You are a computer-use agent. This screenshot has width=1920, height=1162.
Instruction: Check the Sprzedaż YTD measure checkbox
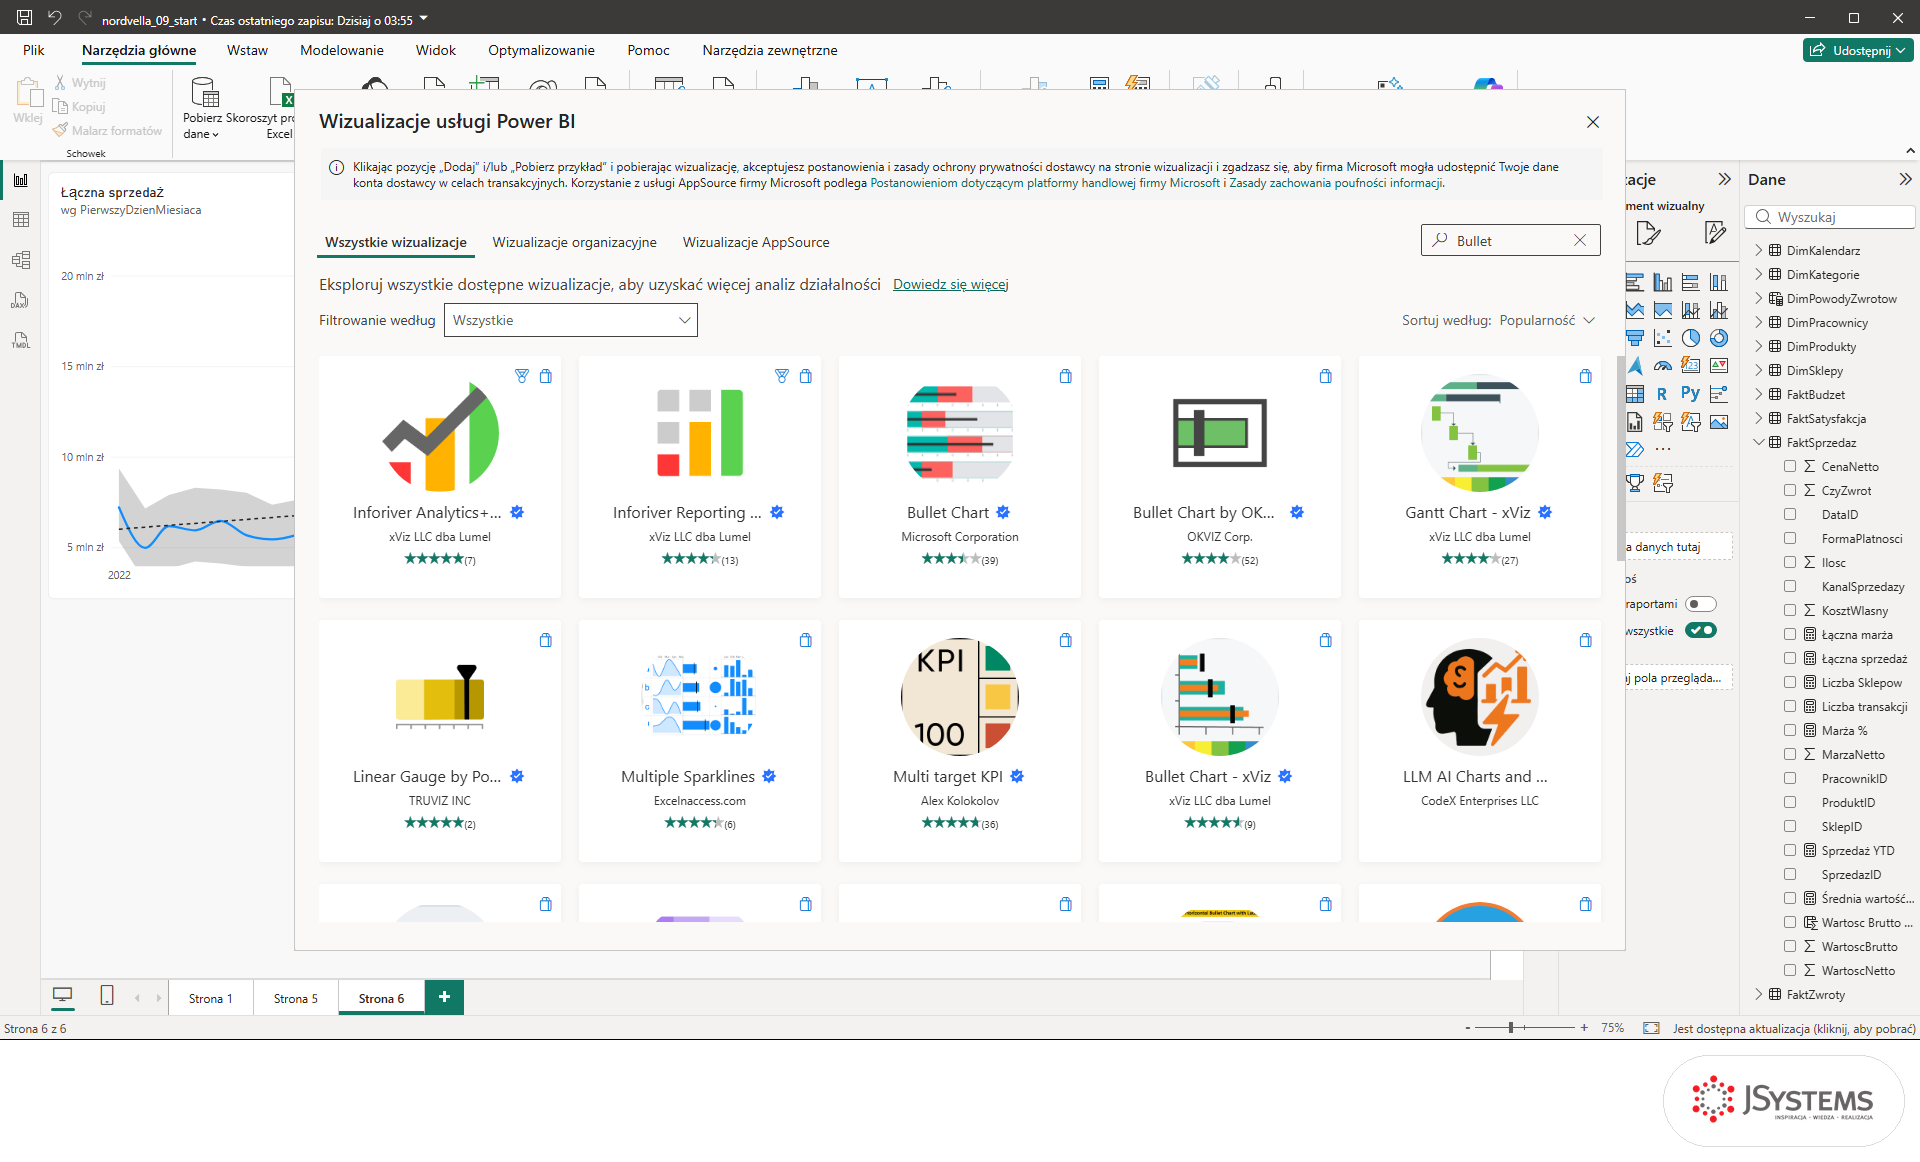pos(1790,850)
